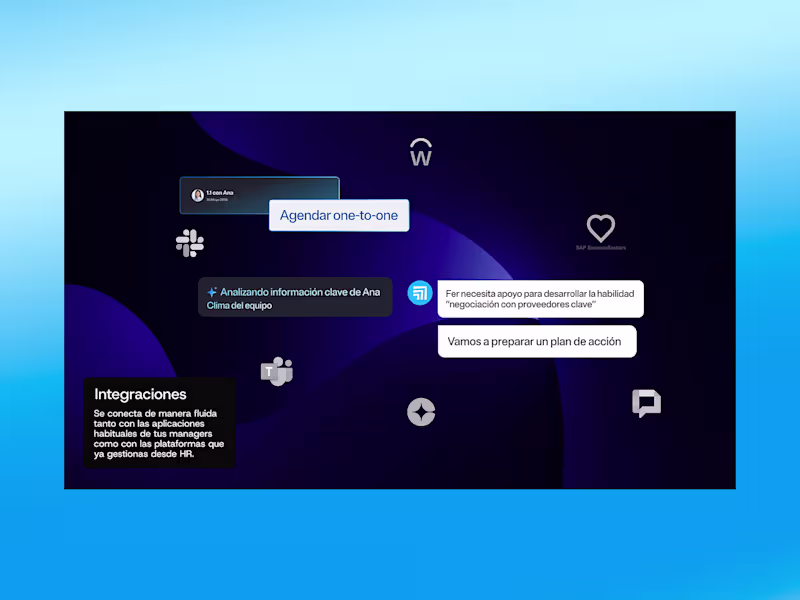Click the Se conecta de manera fluida description
This screenshot has height=600, width=800.
coord(159,434)
